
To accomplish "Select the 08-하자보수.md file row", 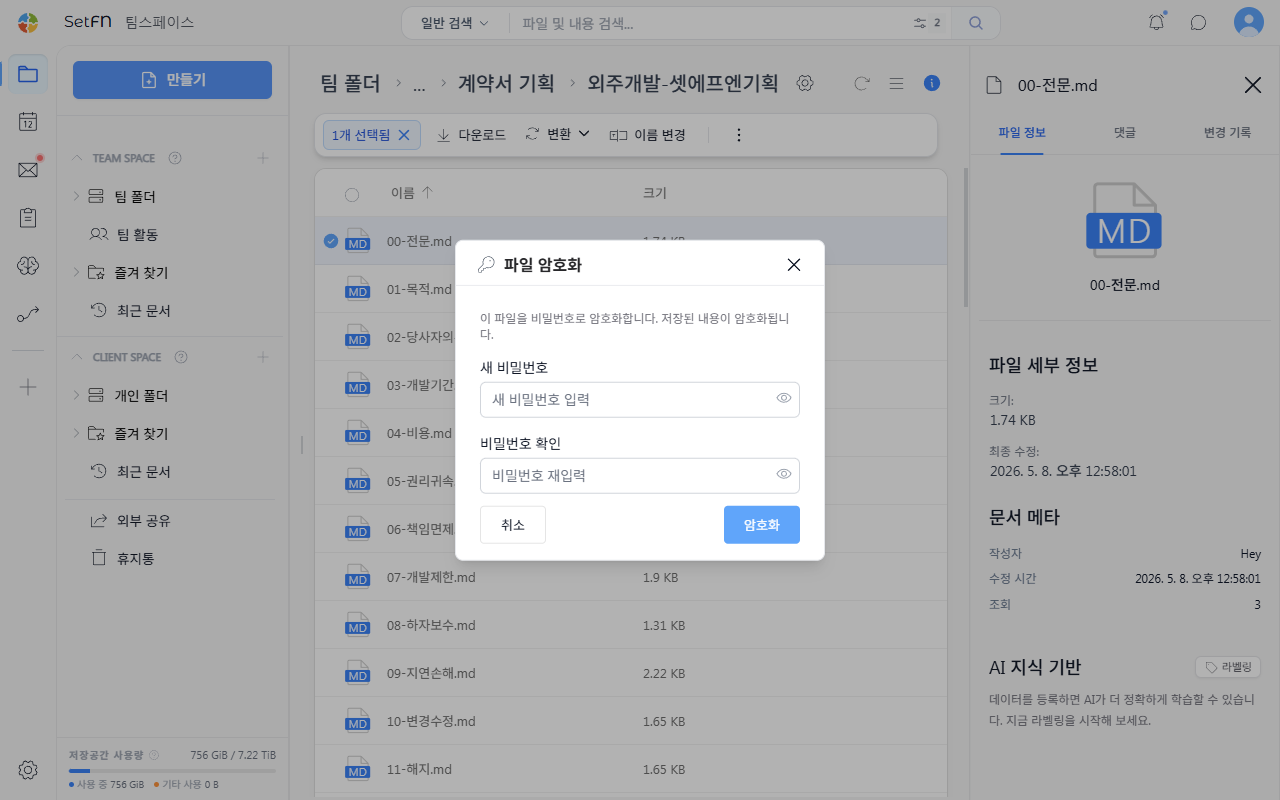I will (x=631, y=625).
